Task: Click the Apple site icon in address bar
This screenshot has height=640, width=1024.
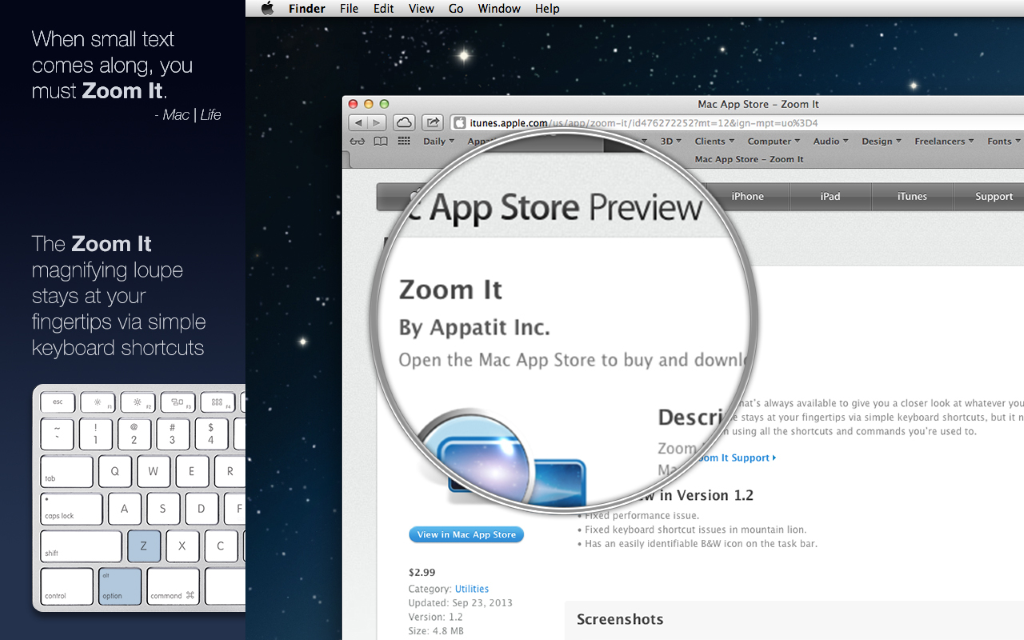Action: 460,123
